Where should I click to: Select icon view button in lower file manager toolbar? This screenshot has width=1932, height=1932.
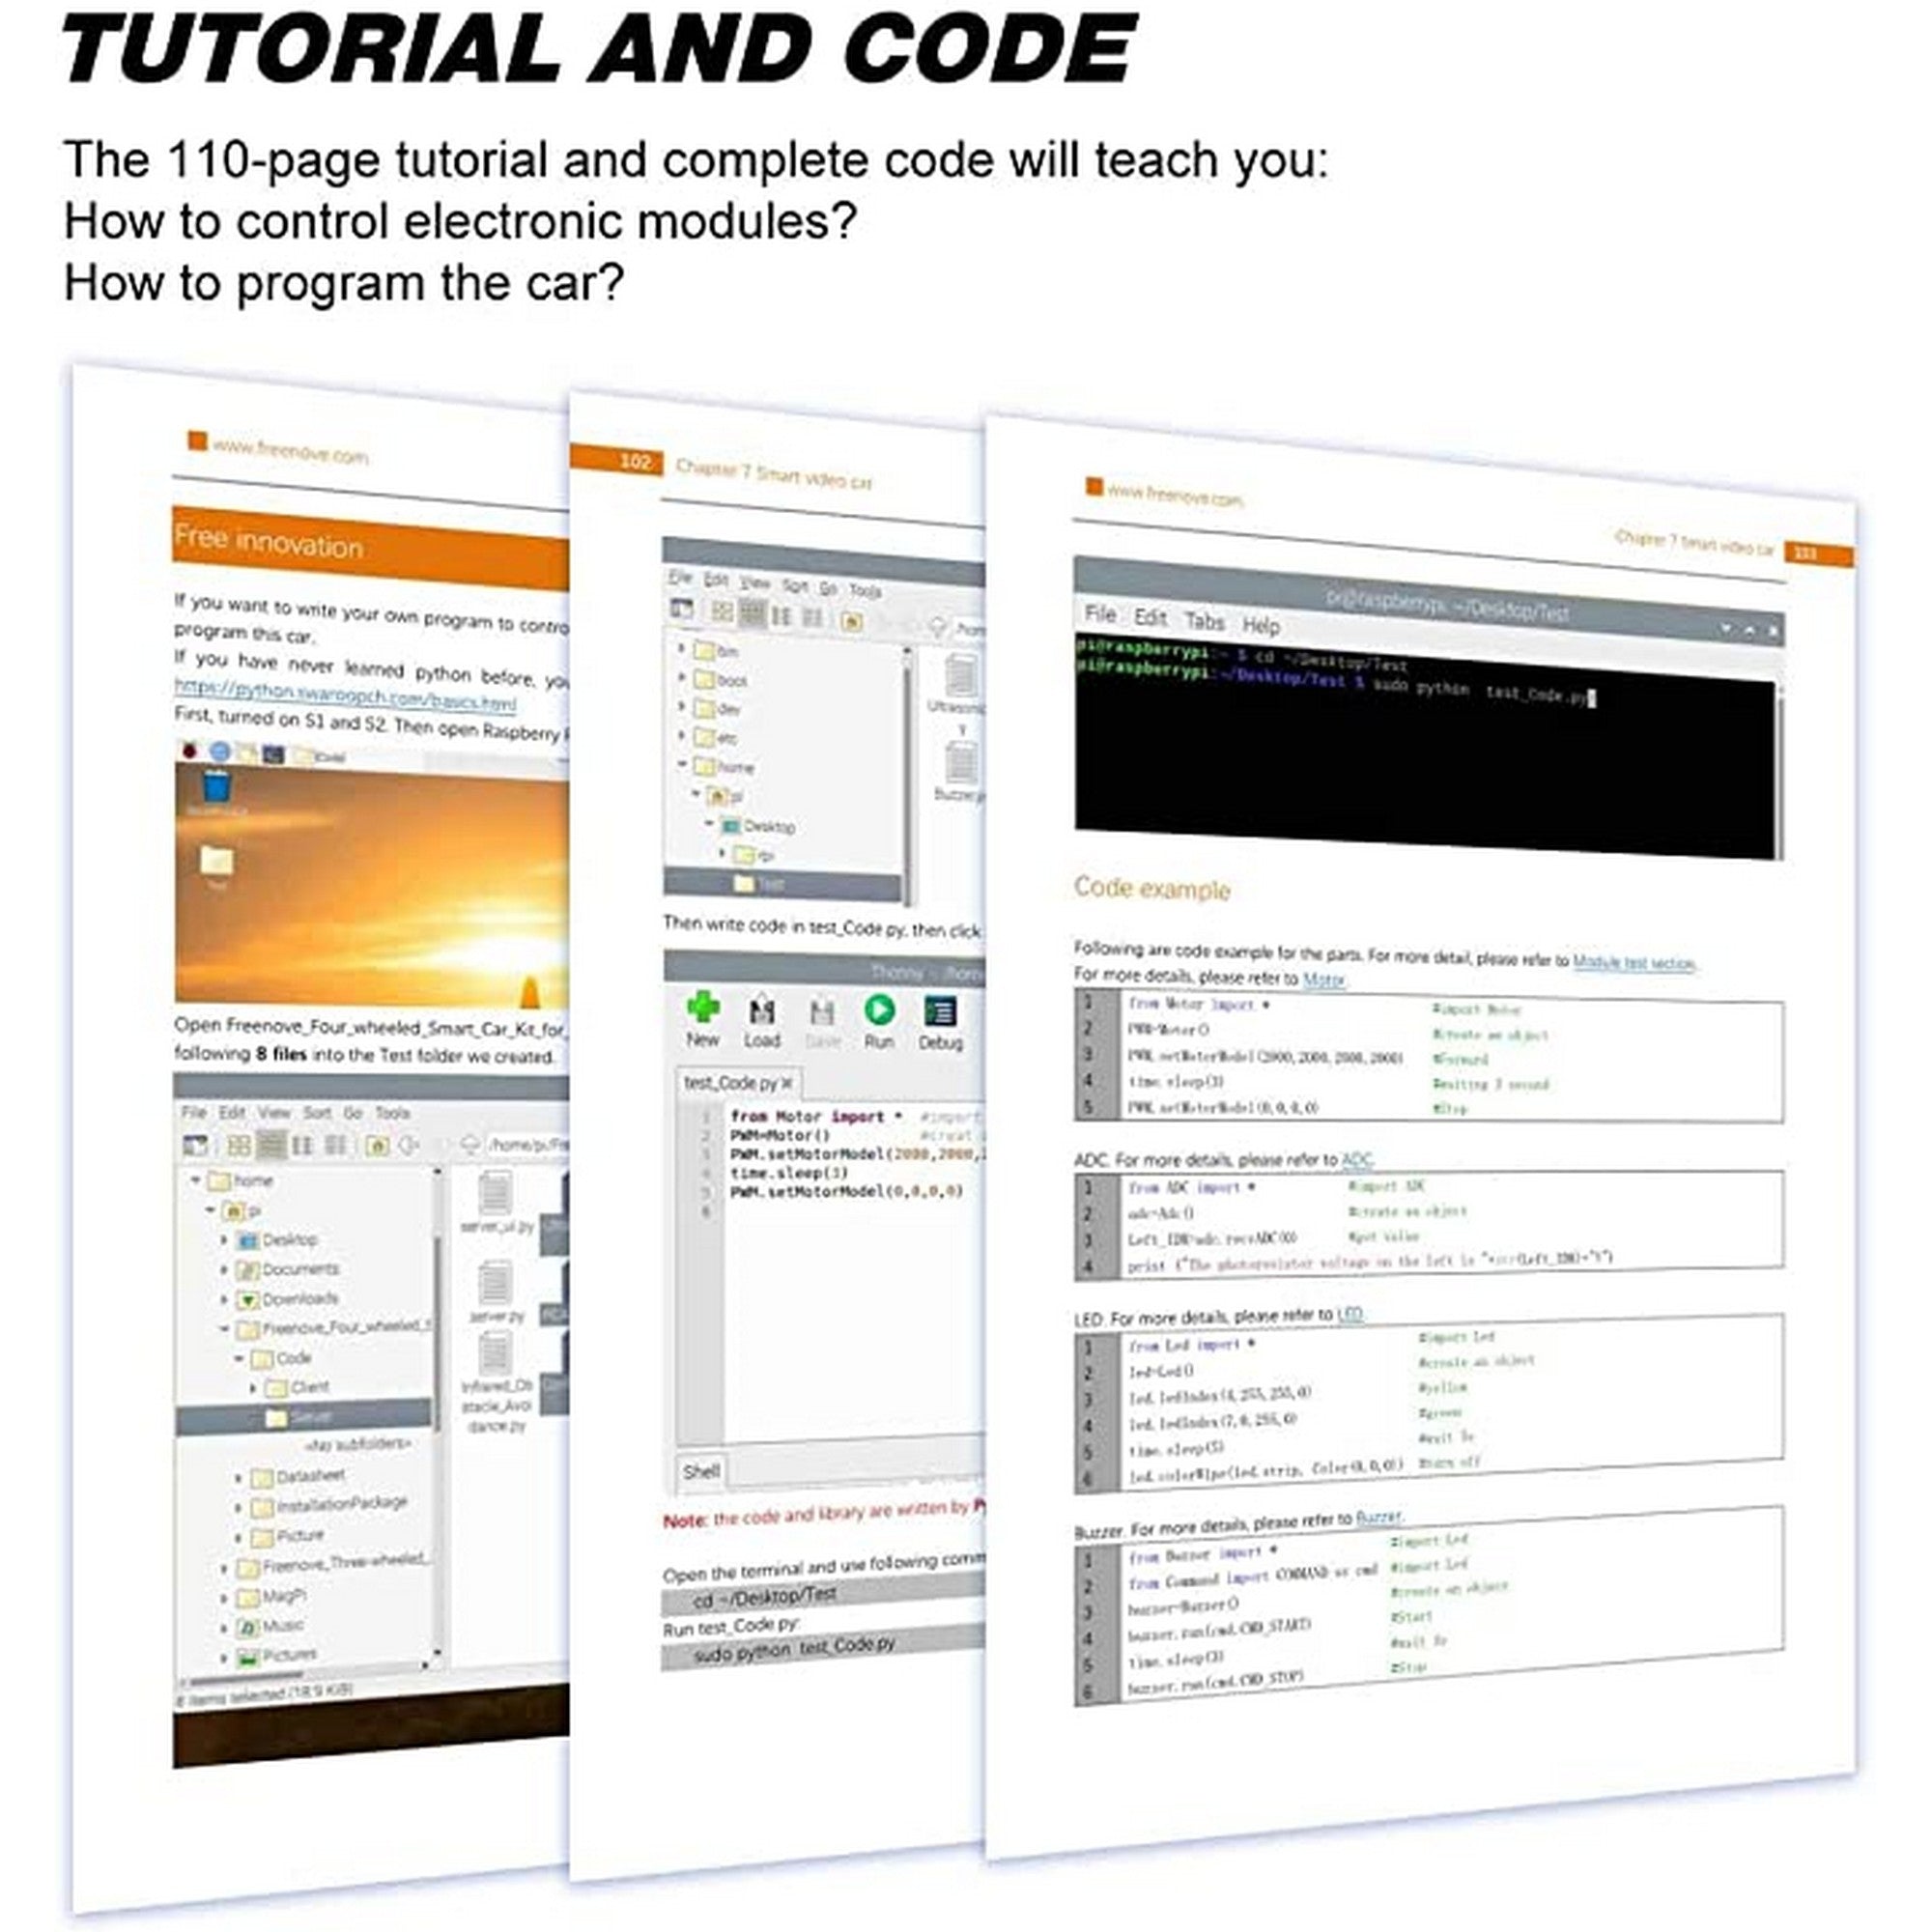click(239, 1145)
